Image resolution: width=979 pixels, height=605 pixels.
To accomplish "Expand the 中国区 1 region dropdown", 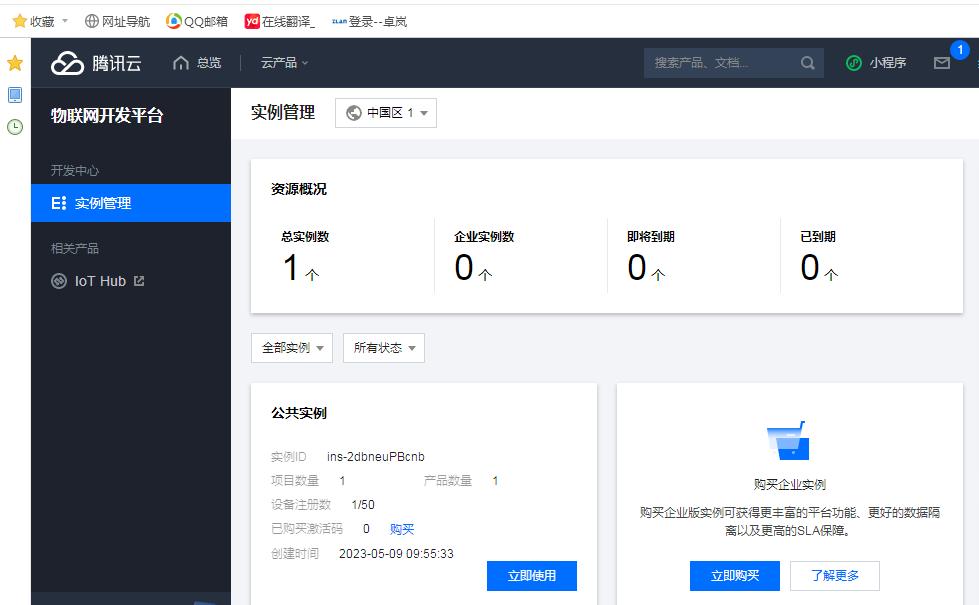I will [x=386, y=112].
